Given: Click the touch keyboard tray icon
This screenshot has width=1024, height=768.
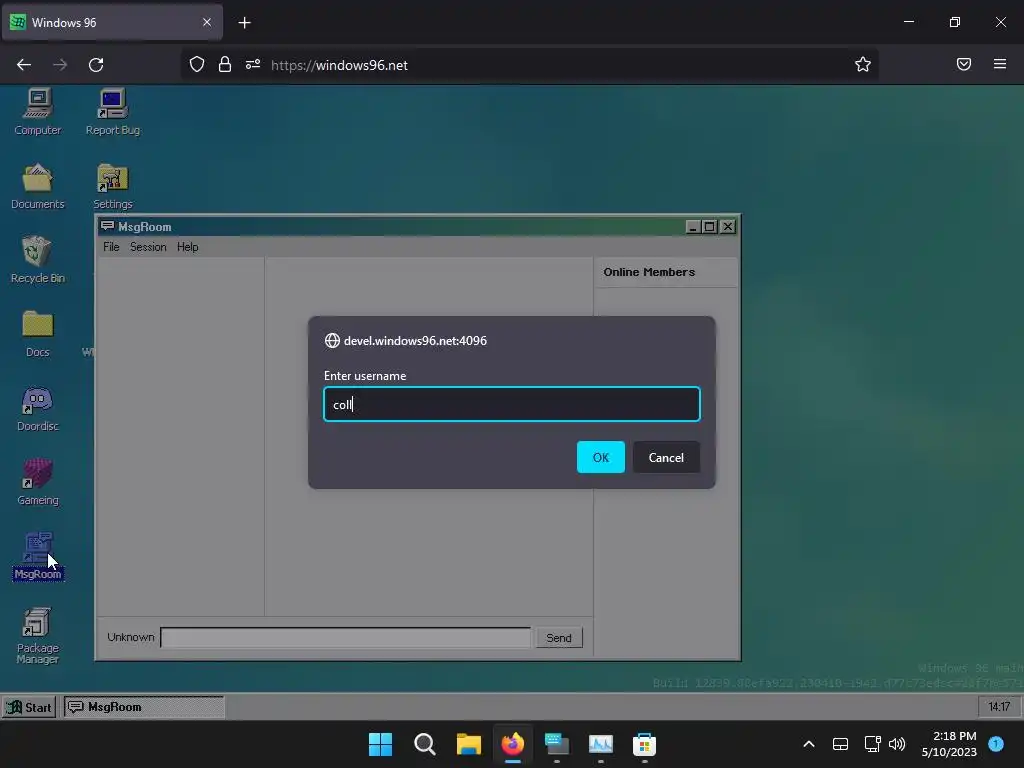Looking at the screenshot, I should pos(840,744).
